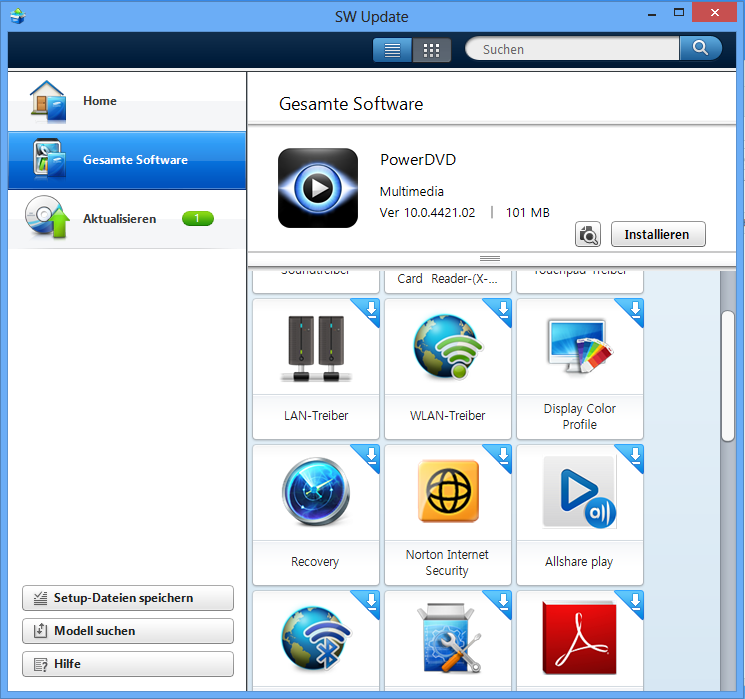
Task: Select the WLAN-Treiber globe icon
Action: (448, 346)
